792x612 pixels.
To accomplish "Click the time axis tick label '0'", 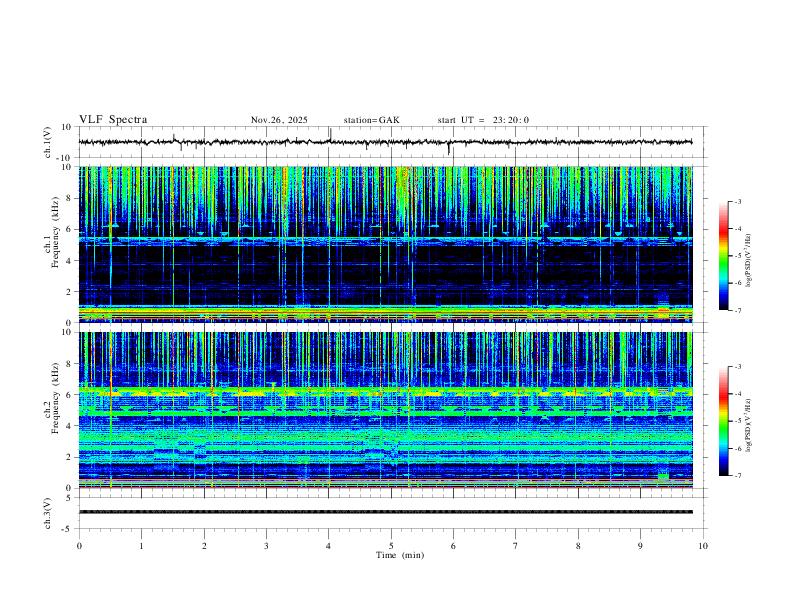I will (79, 546).
